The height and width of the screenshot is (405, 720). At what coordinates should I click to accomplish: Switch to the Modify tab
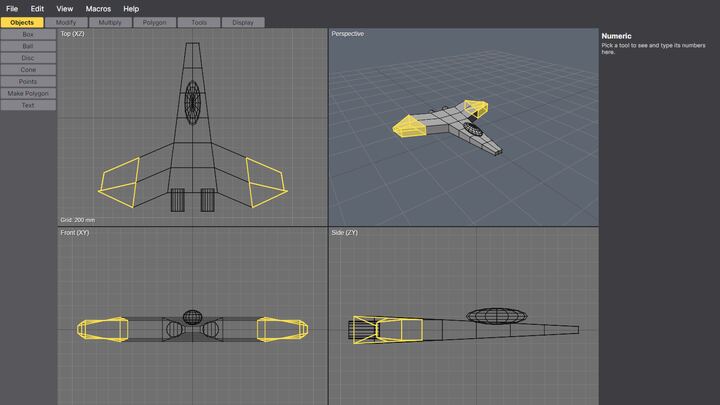pyautogui.click(x=66, y=22)
